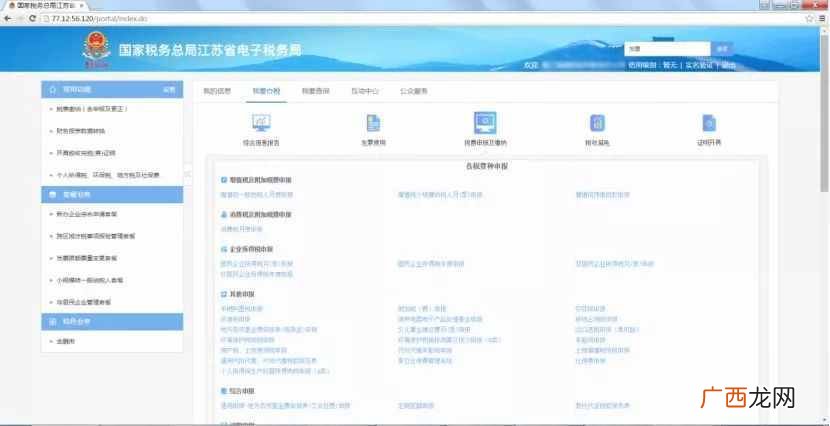This screenshot has width=830, height=426.
Task: Click the 综合申报 section icon
Action: (x=224, y=391)
